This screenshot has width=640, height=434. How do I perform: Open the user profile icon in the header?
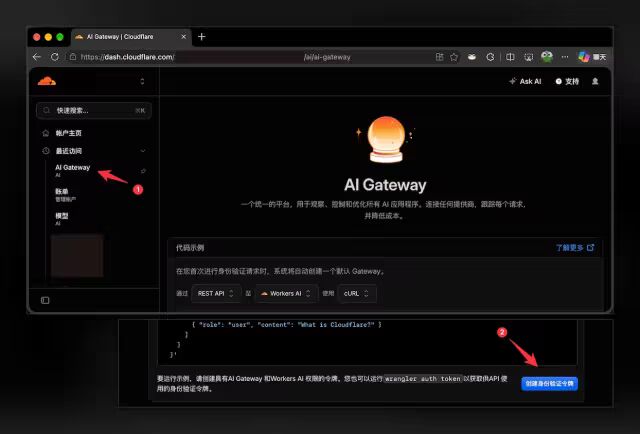(595, 81)
